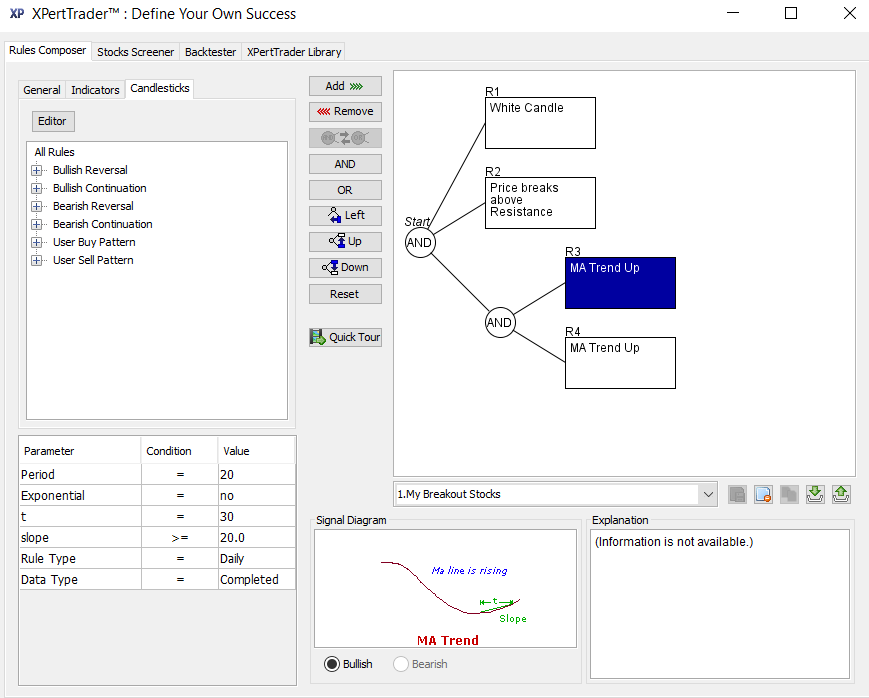Select the R2 Price breaks above Resistance box
Screen dimensions: 869x698
click(540, 203)
